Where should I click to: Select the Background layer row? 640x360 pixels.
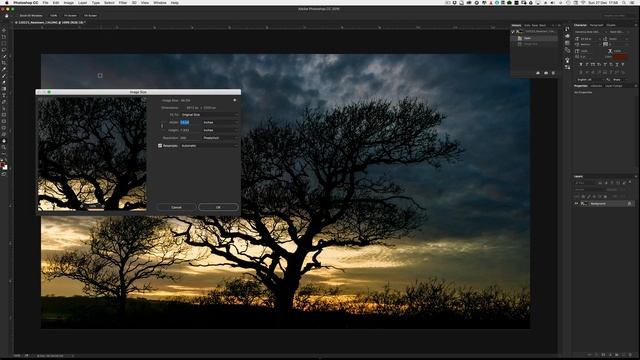click(x=604, y=203)
